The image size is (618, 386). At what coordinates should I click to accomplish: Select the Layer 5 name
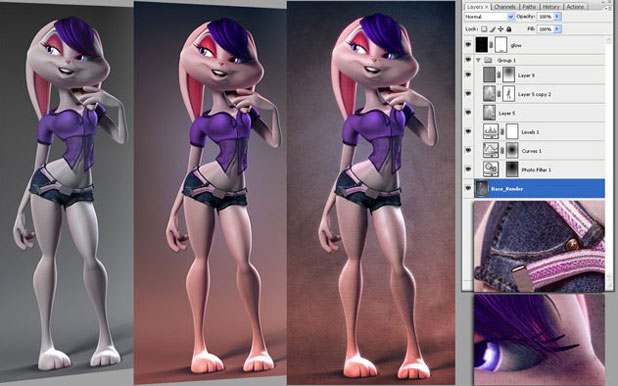(x=507, y=113)
